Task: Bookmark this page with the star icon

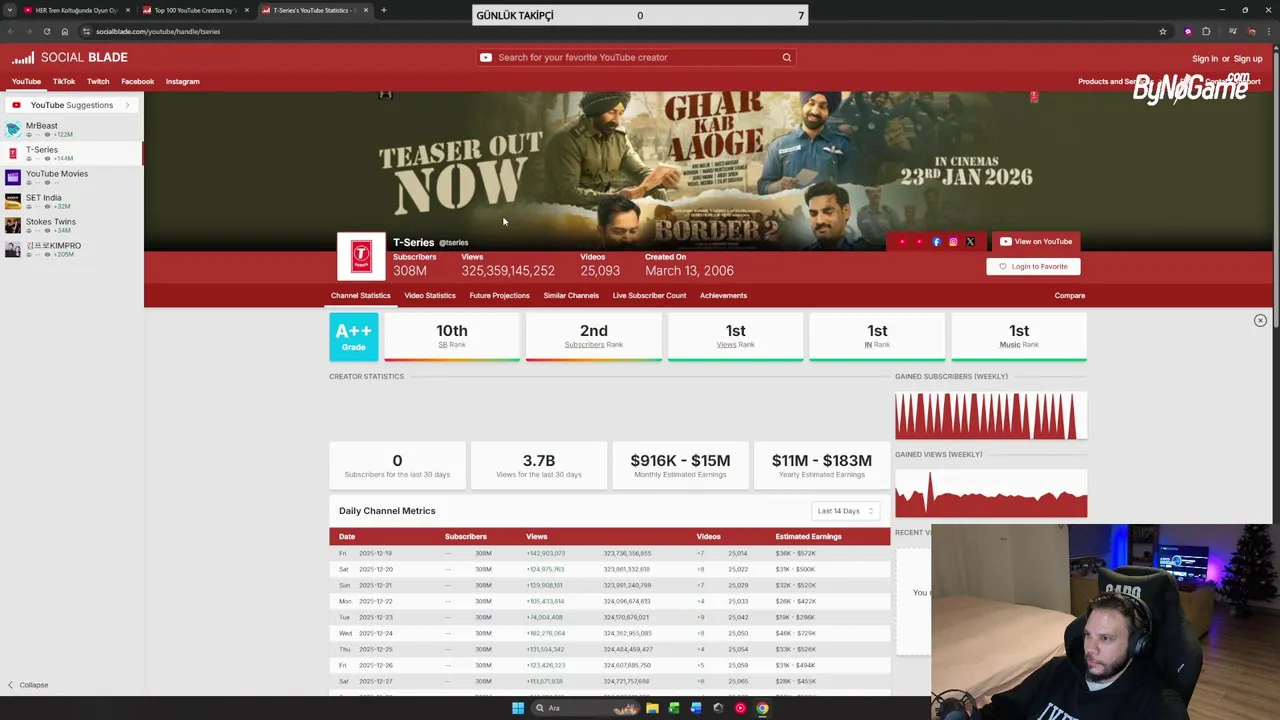Action: click(1163, 31)
